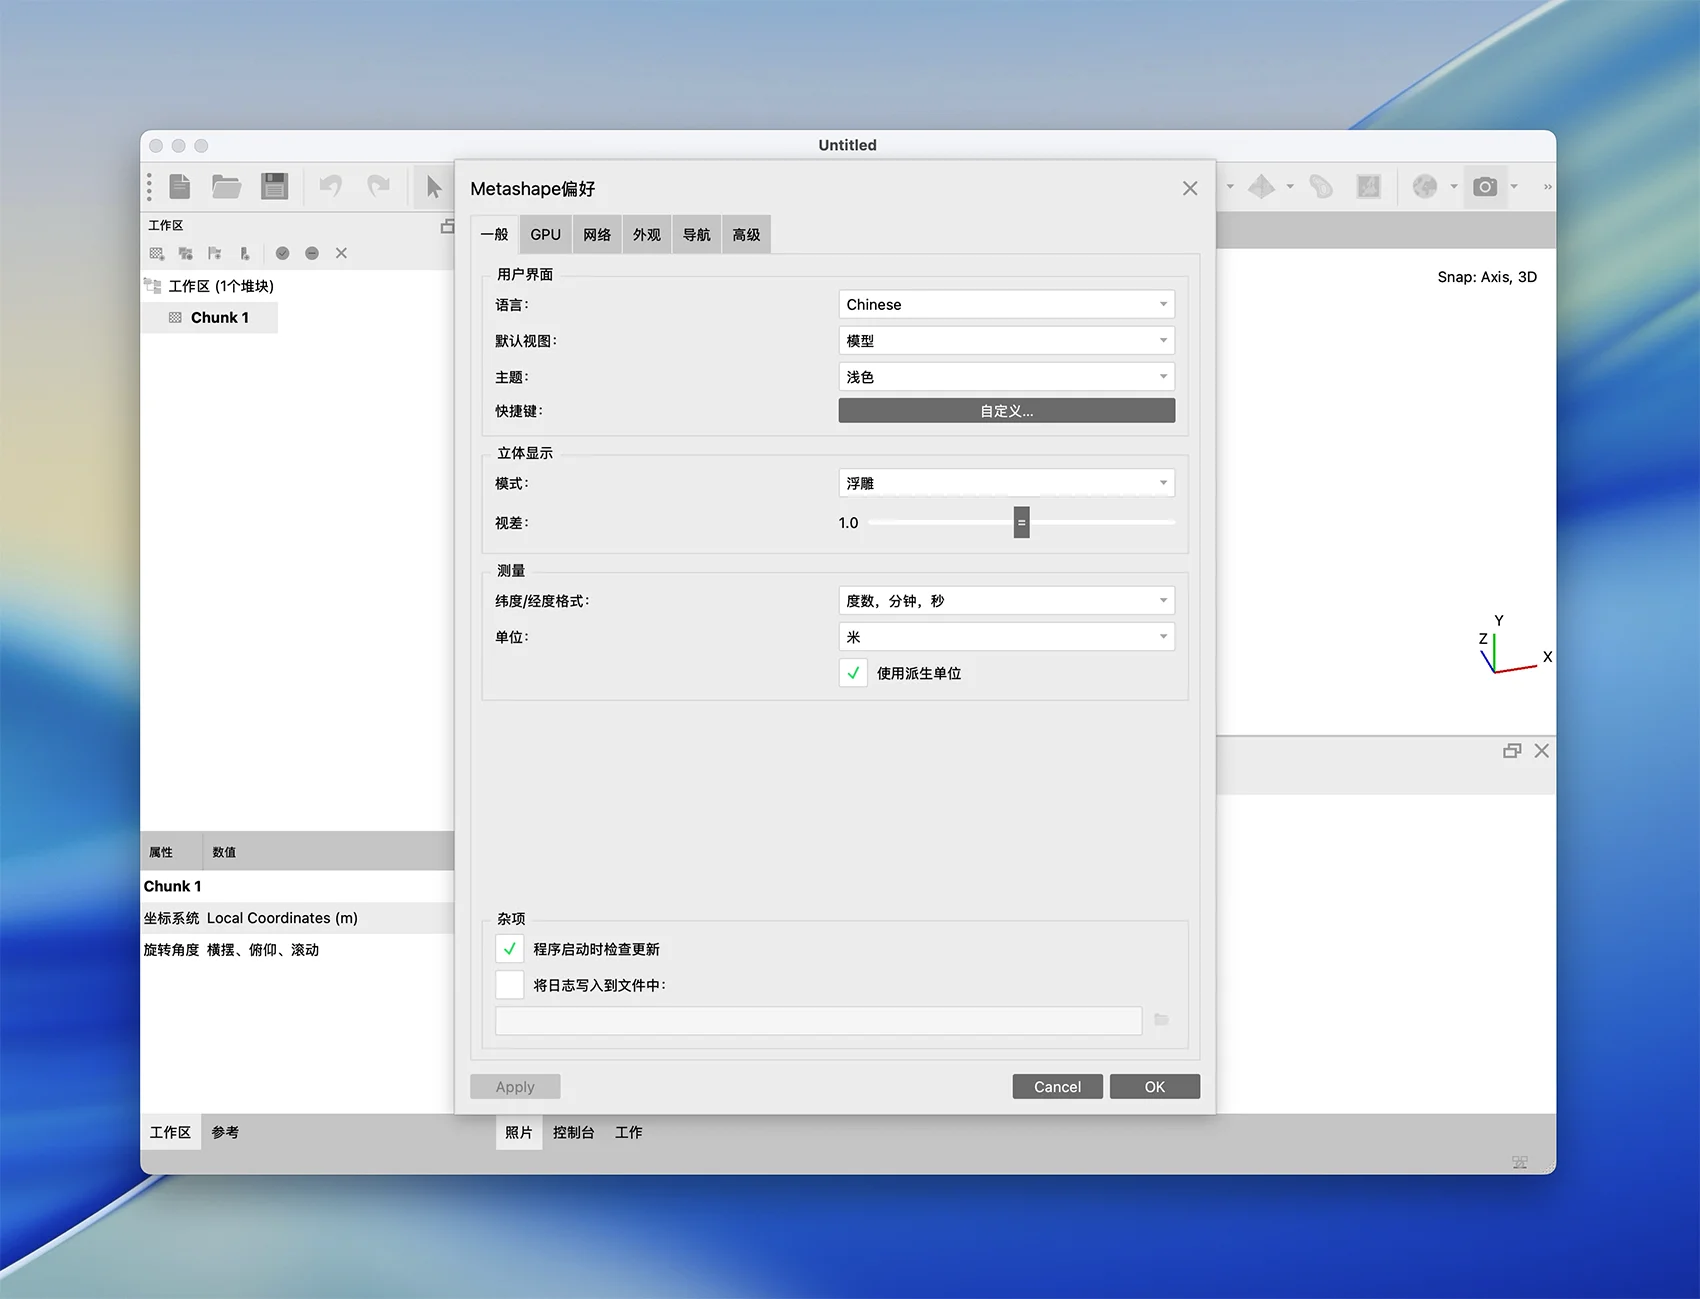Enable 将日志写入到文件中 checkbox

click(x=510, y=985)
